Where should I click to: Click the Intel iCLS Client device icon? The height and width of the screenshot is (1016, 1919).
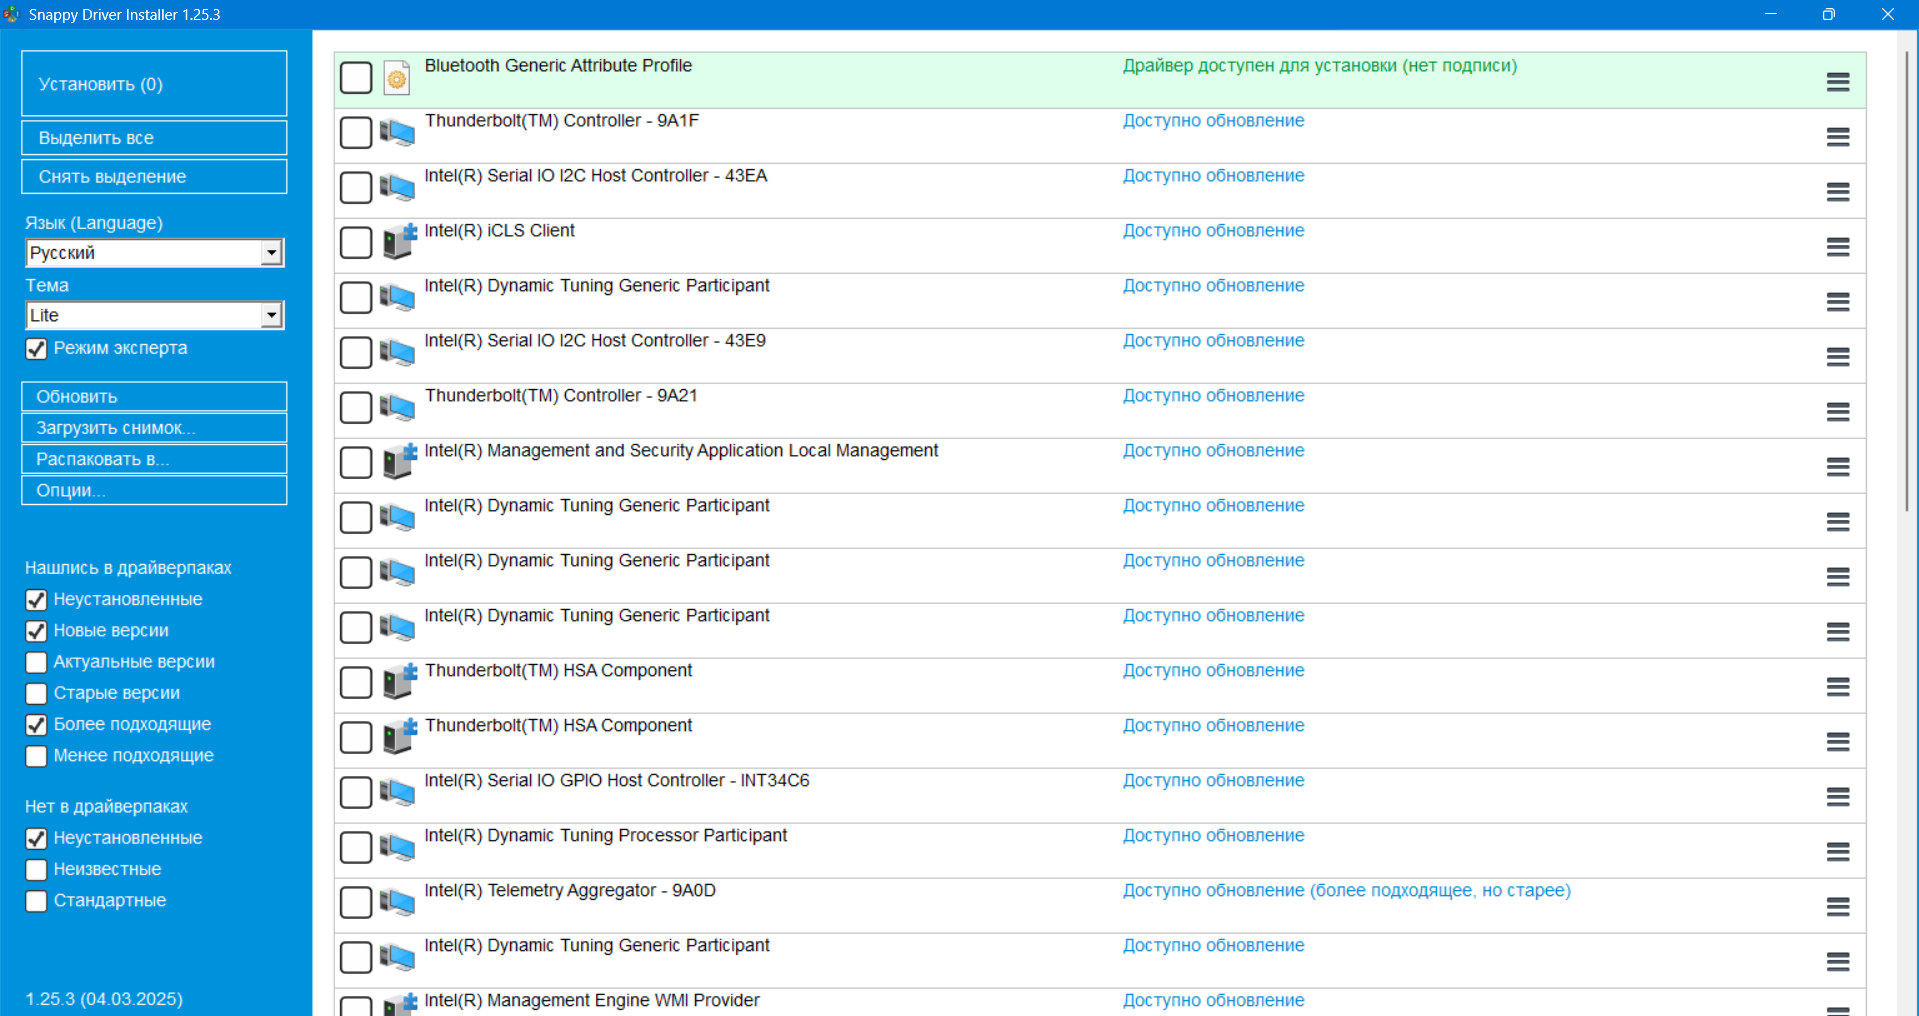click(398, 242)
